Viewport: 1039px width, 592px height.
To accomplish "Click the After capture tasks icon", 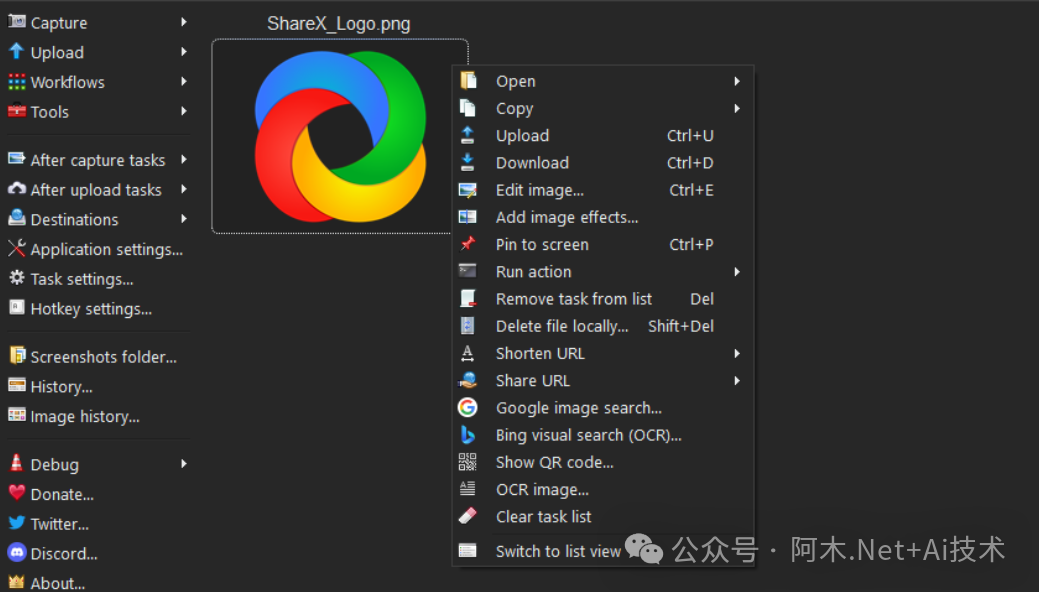I will click(x=17, y=159).
